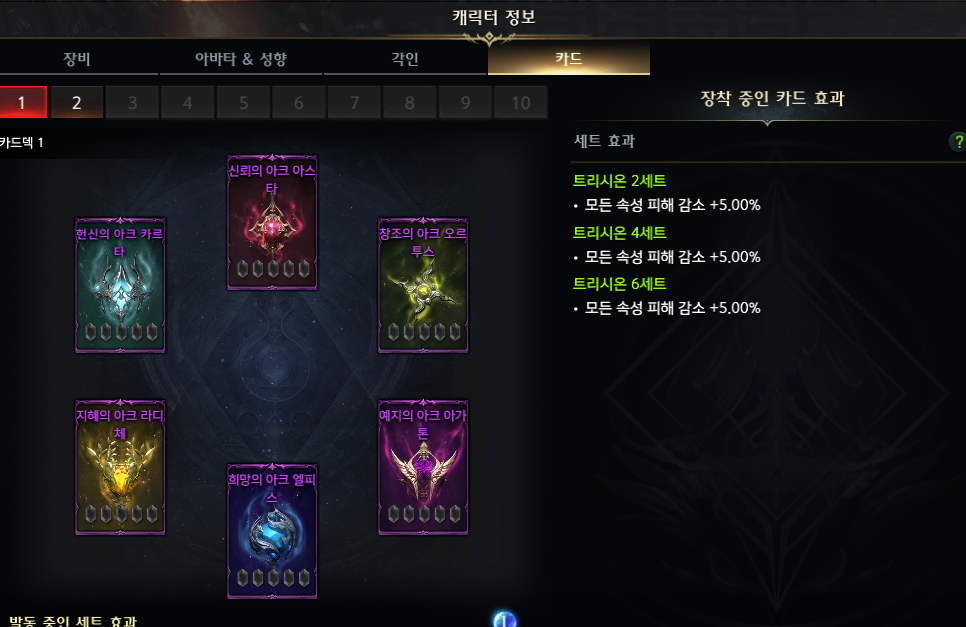
Task: Open the green question mark help icon
Action: point(958,142)
